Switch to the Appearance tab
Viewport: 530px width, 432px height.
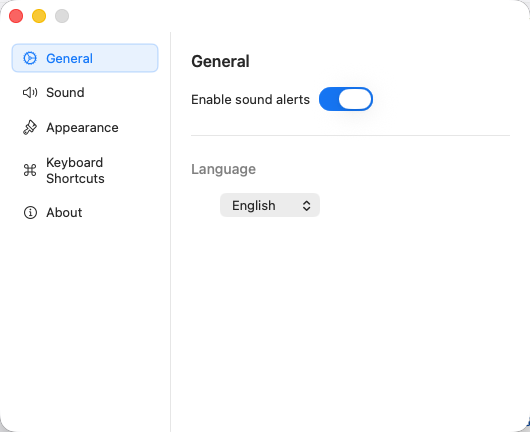85,127
